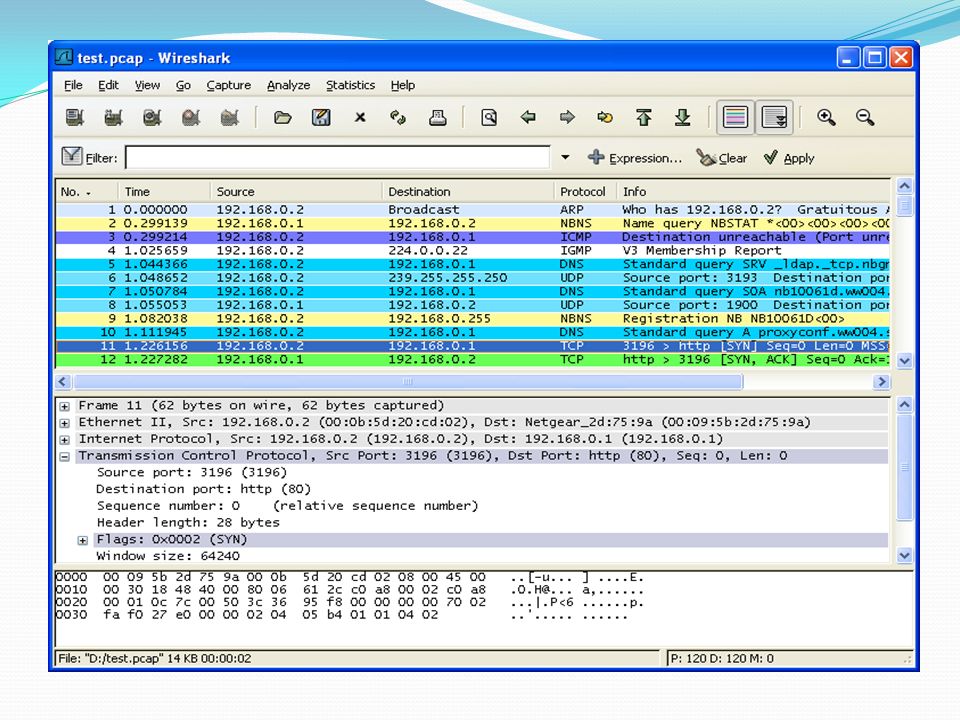Click packet details vertical scrollbar thumb
Image resolution: width=960 pixels, height=720 pixels.
point(904,467)
